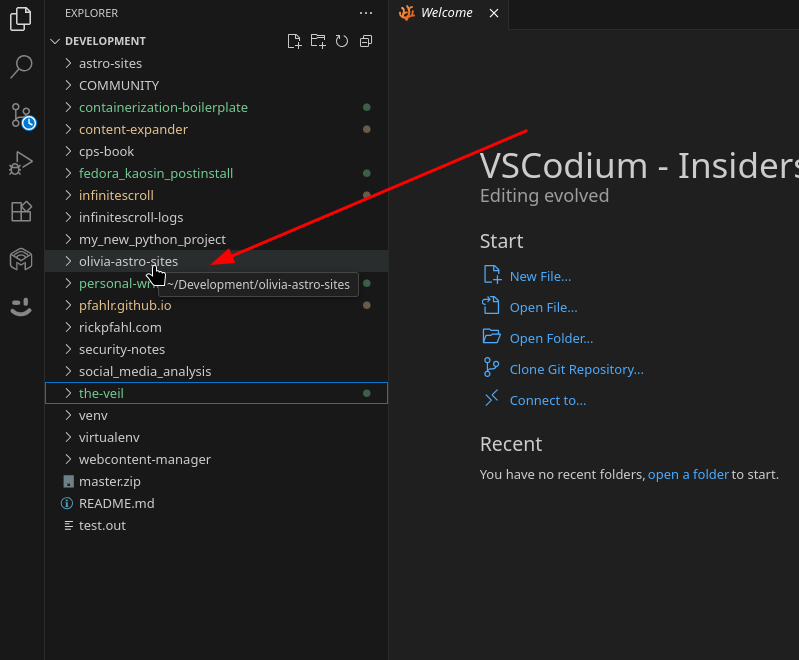Open the Run and Debug view
This screenshot has height=660, width=799.
(x=21, y=164)
